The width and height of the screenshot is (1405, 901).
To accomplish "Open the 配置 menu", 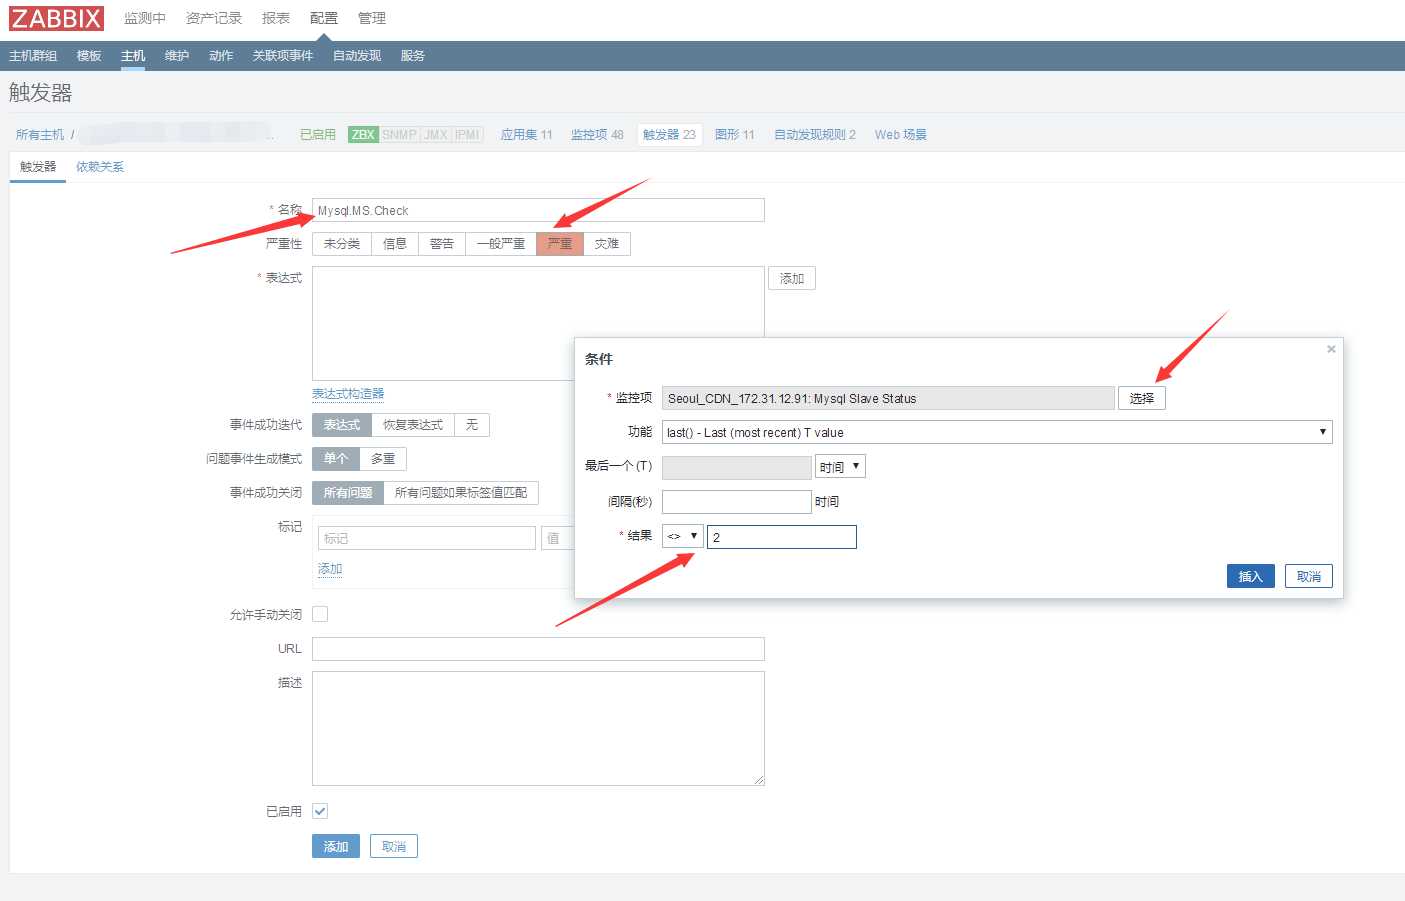I will click(324, 18).
